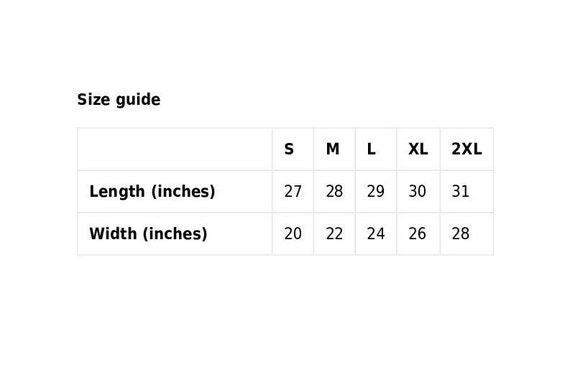Select the L column header
Screen dimensions: 570x380
coord(371,149)
